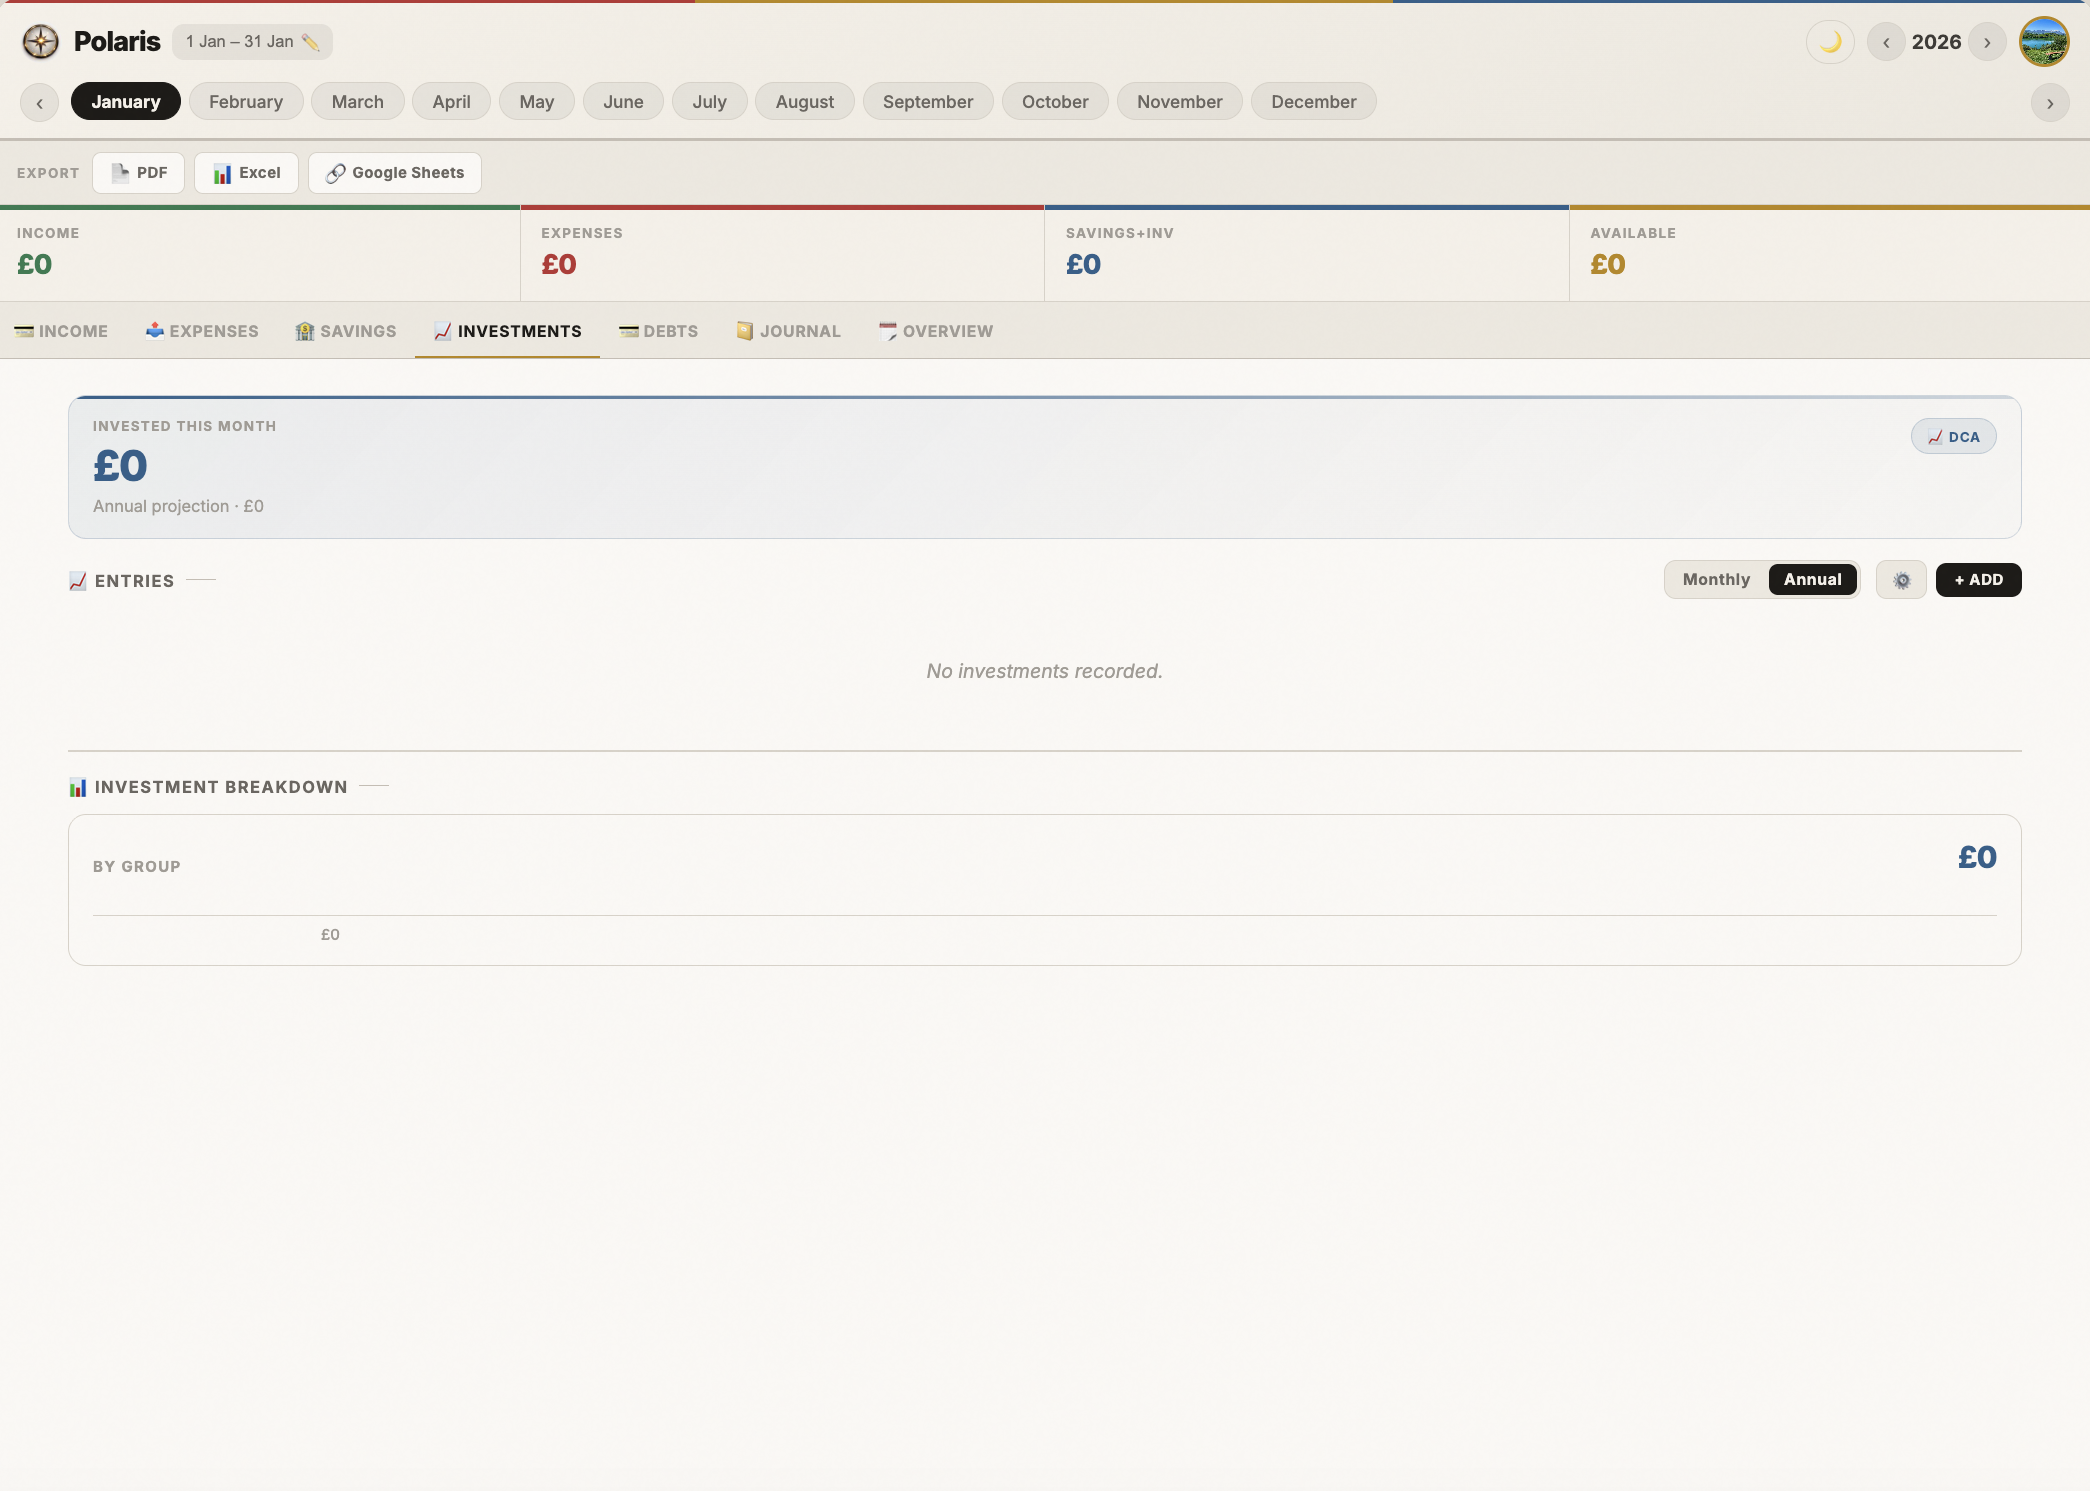The width and height of the screenshot is (2090, 1491).
Task: Open the Investments tab
Action: [x=507, y=331]
